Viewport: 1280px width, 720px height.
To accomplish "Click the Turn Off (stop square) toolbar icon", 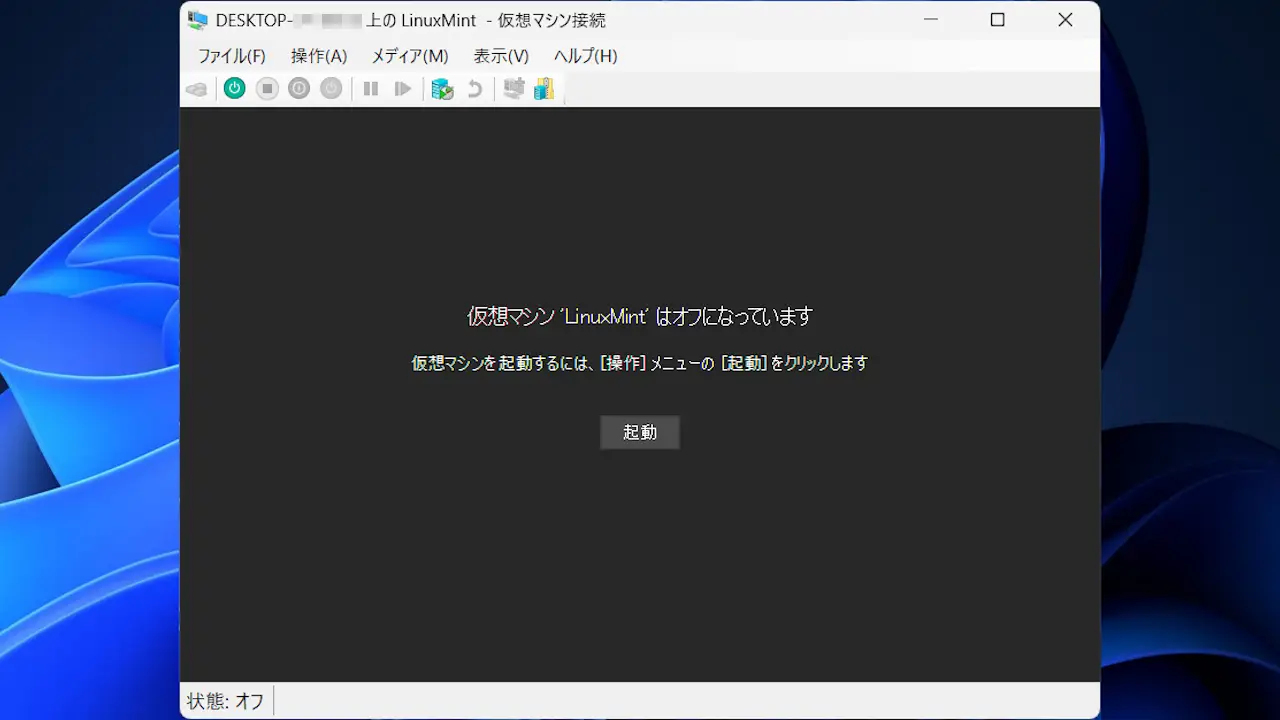I will click(267, 89).
